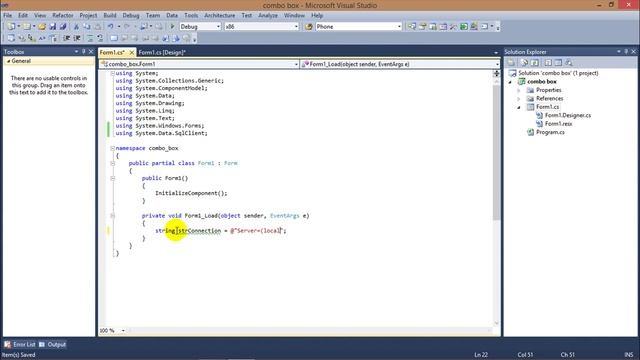
Task: Open the combo_box.Form1 class dropdown
Action: point(296,64)
